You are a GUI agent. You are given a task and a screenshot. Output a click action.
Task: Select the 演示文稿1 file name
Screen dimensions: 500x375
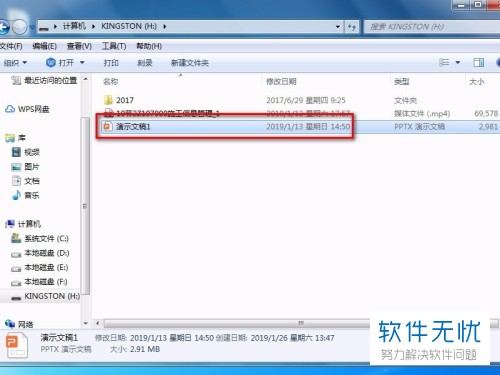click(133, 127)
